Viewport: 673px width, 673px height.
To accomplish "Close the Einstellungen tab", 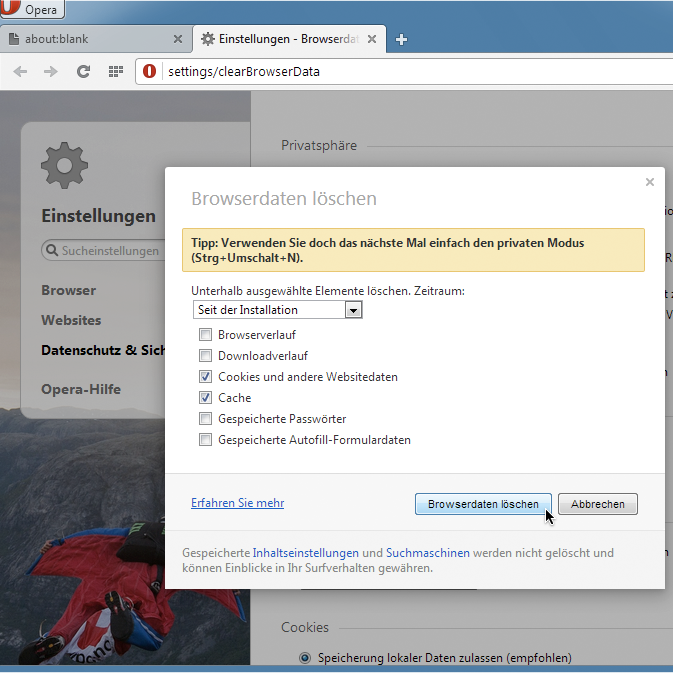I will tap(372, 39).
